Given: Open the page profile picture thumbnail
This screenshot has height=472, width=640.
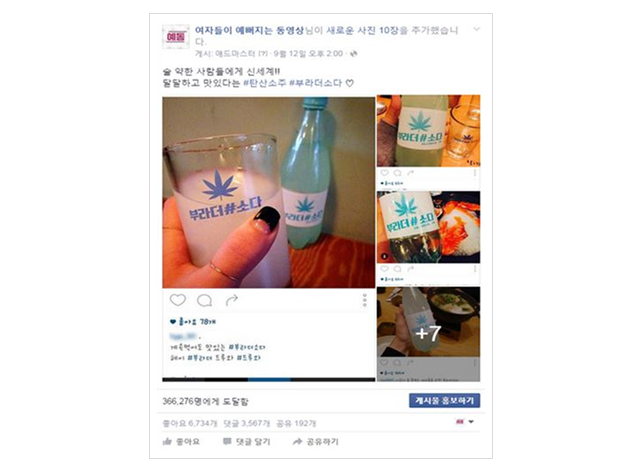Looking at the screenshot, I should 176,37.
